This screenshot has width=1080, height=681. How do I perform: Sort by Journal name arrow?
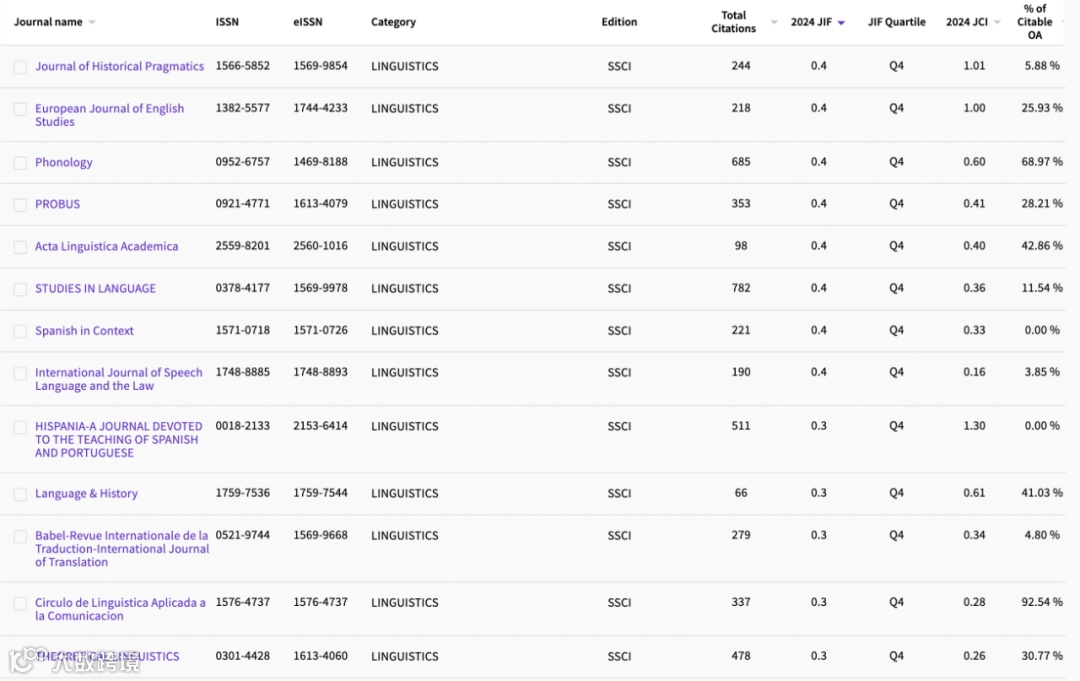[92, 23]
